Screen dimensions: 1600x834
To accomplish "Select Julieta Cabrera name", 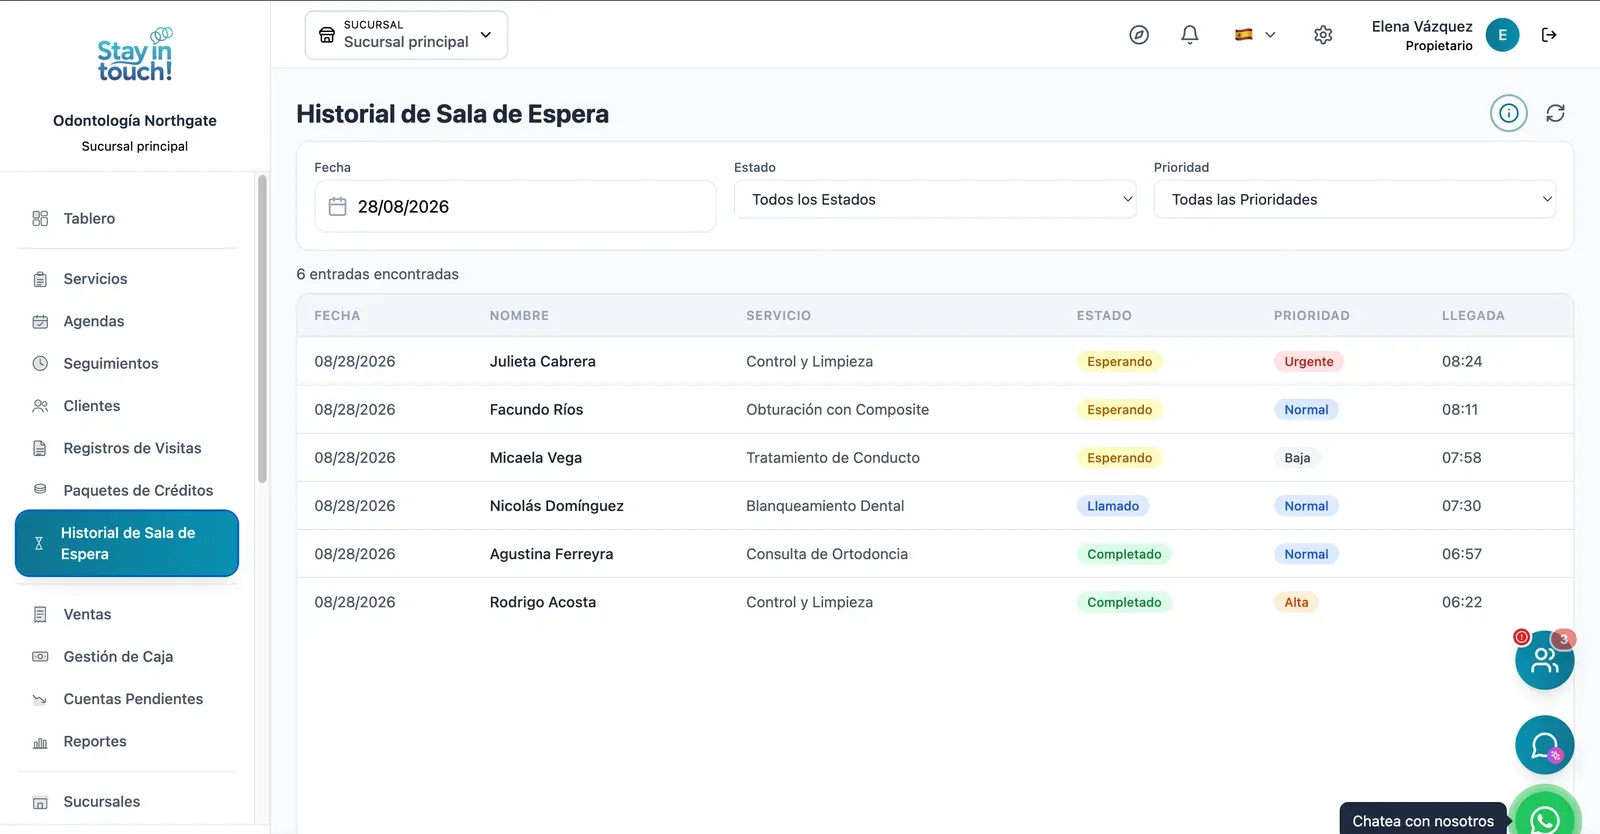I will tap(543, 362).
